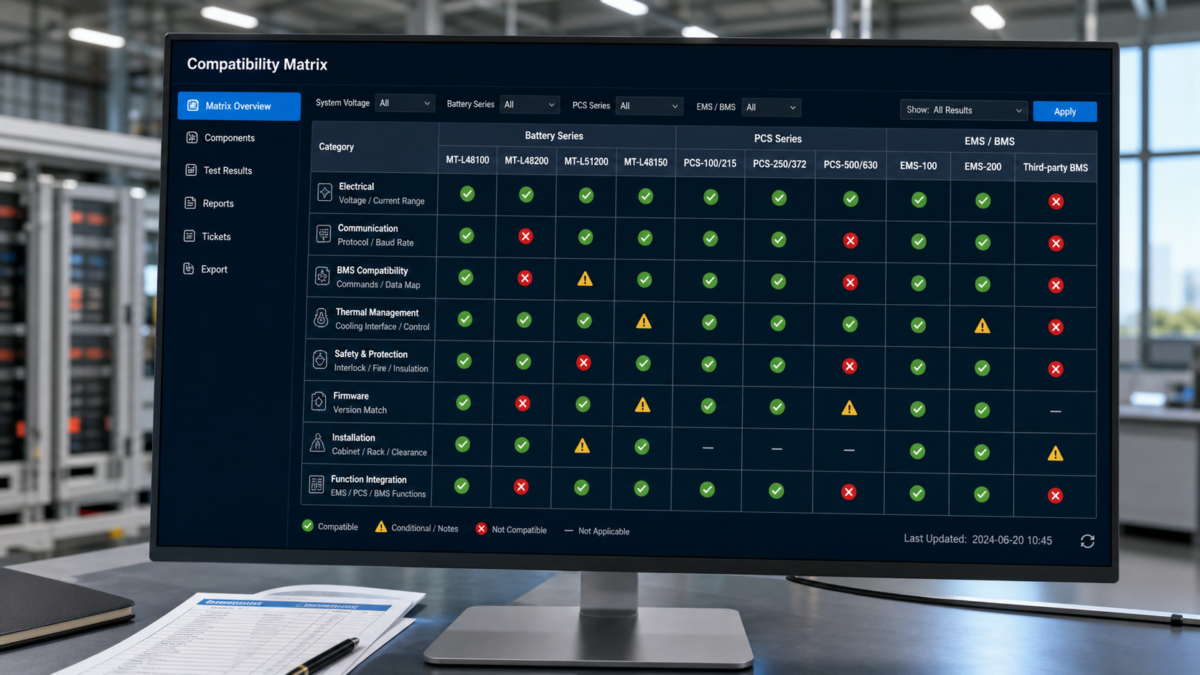Click Firmware warning icon under PCS-500/630
Image resolution: width=1200 pixels, height=675 pixels.
(x=849, y=408)
